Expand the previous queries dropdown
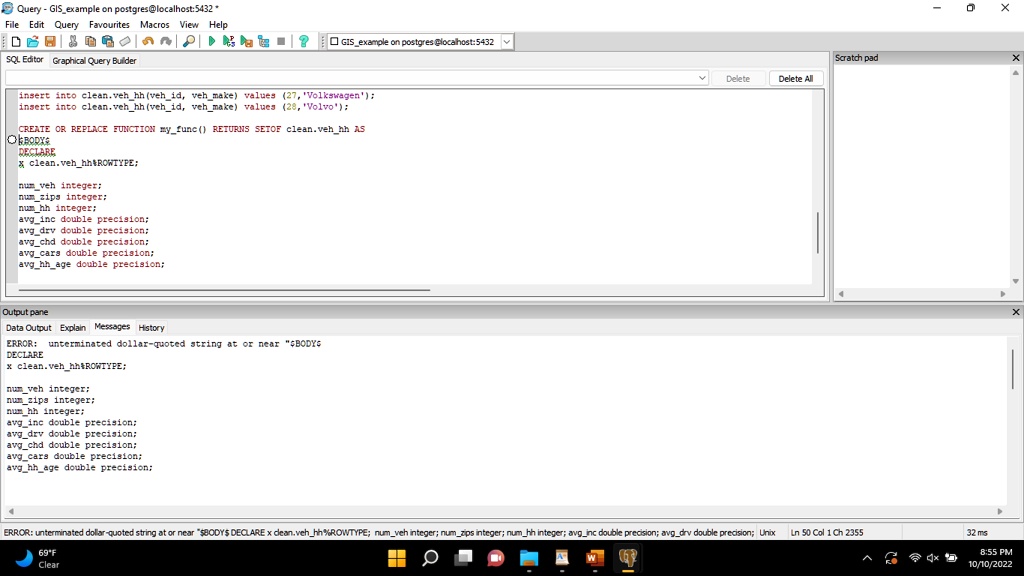Viewport: 1024px width, 576px height. (x=702, y=78)
